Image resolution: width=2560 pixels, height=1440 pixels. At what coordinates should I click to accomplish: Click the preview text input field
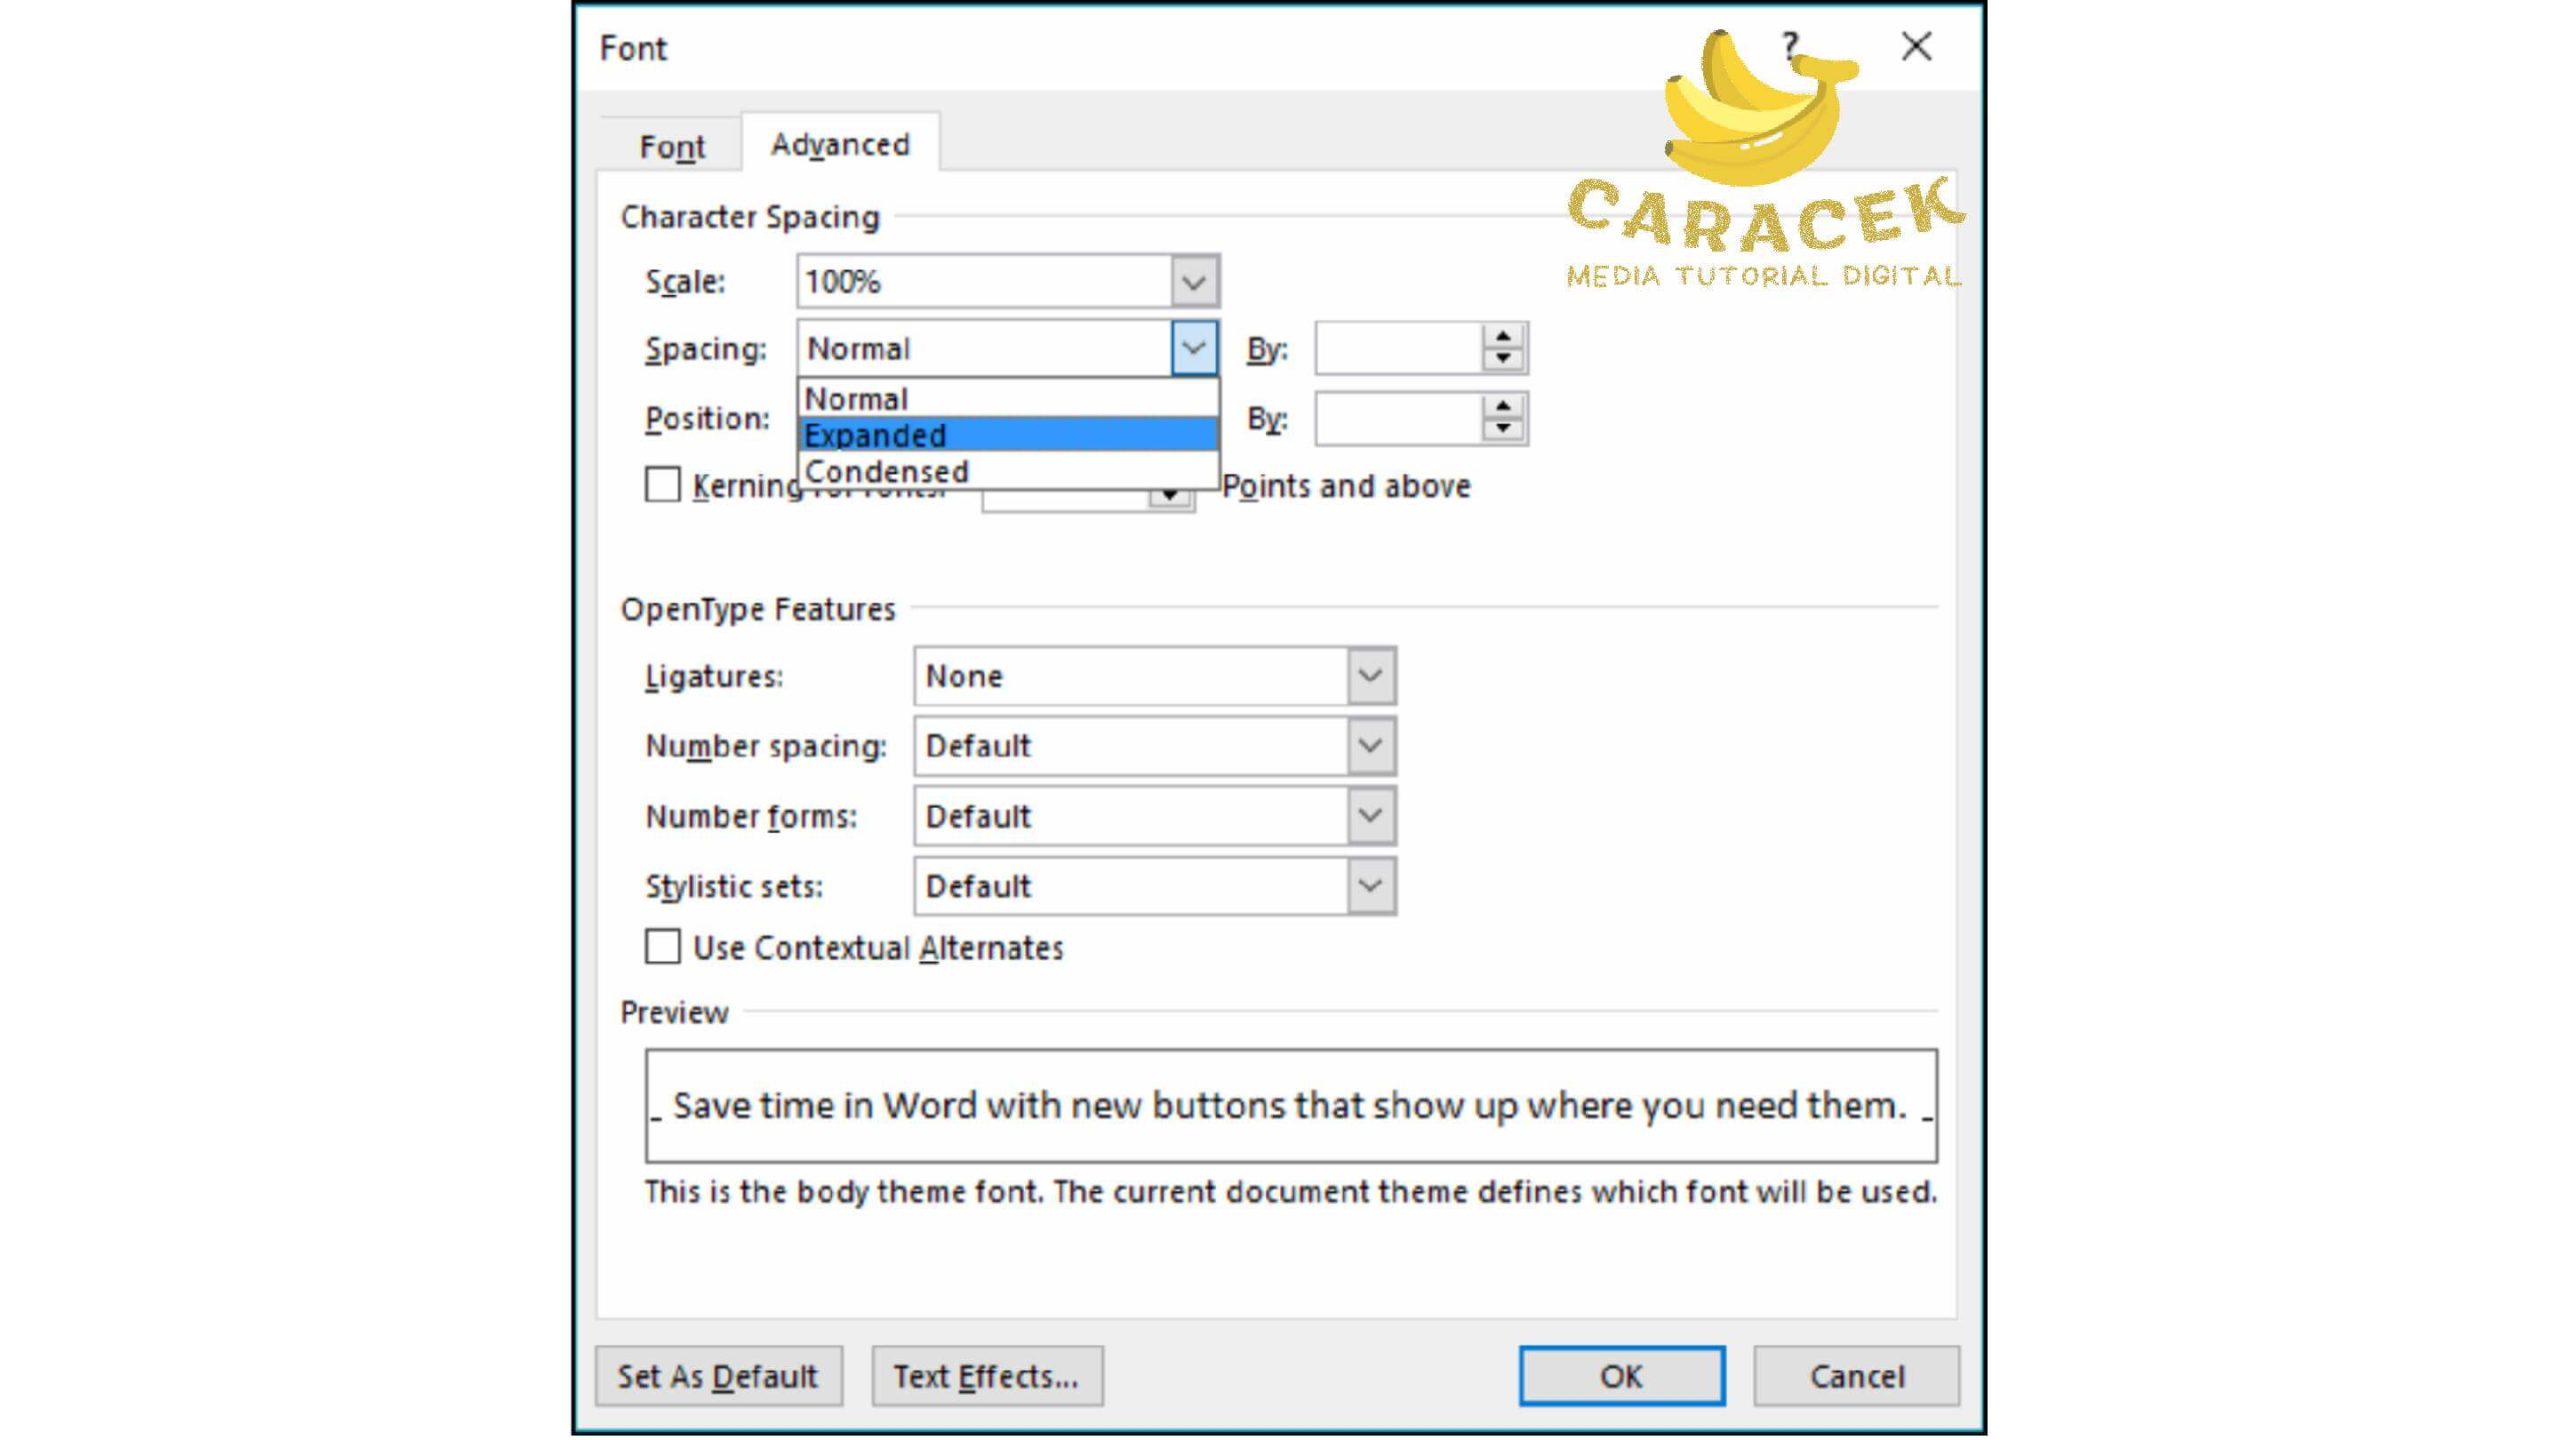point(1291,1106)
